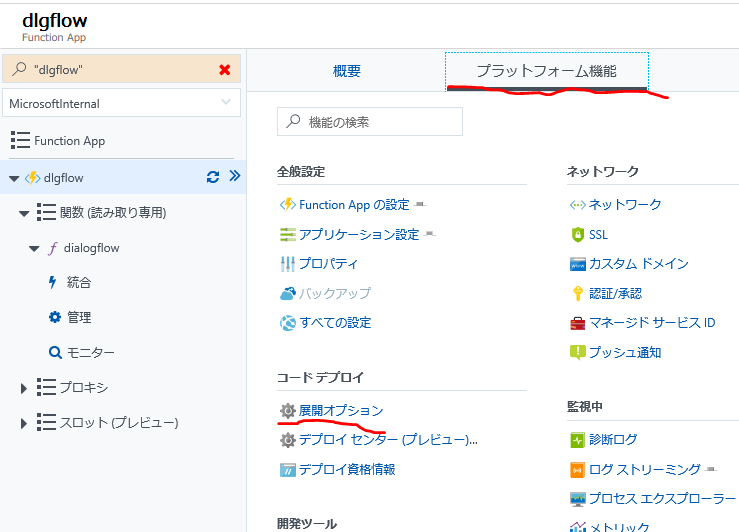Click the greyed-out バックアップ link
Viewport: 739px width, 532px height.
[x=335, y=293]
